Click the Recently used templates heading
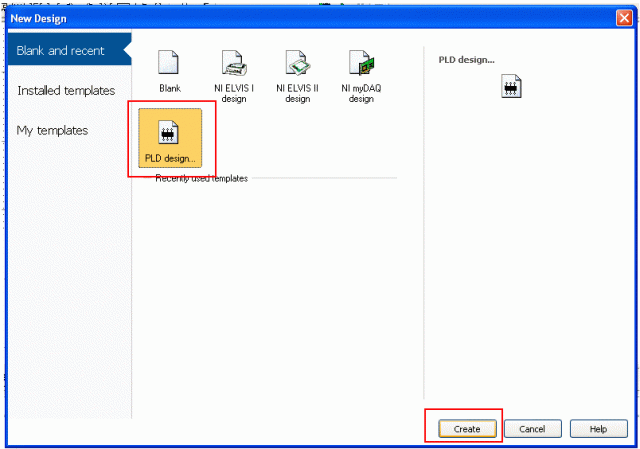Screen dimensions: 640x449 click(x=202, y=179)
